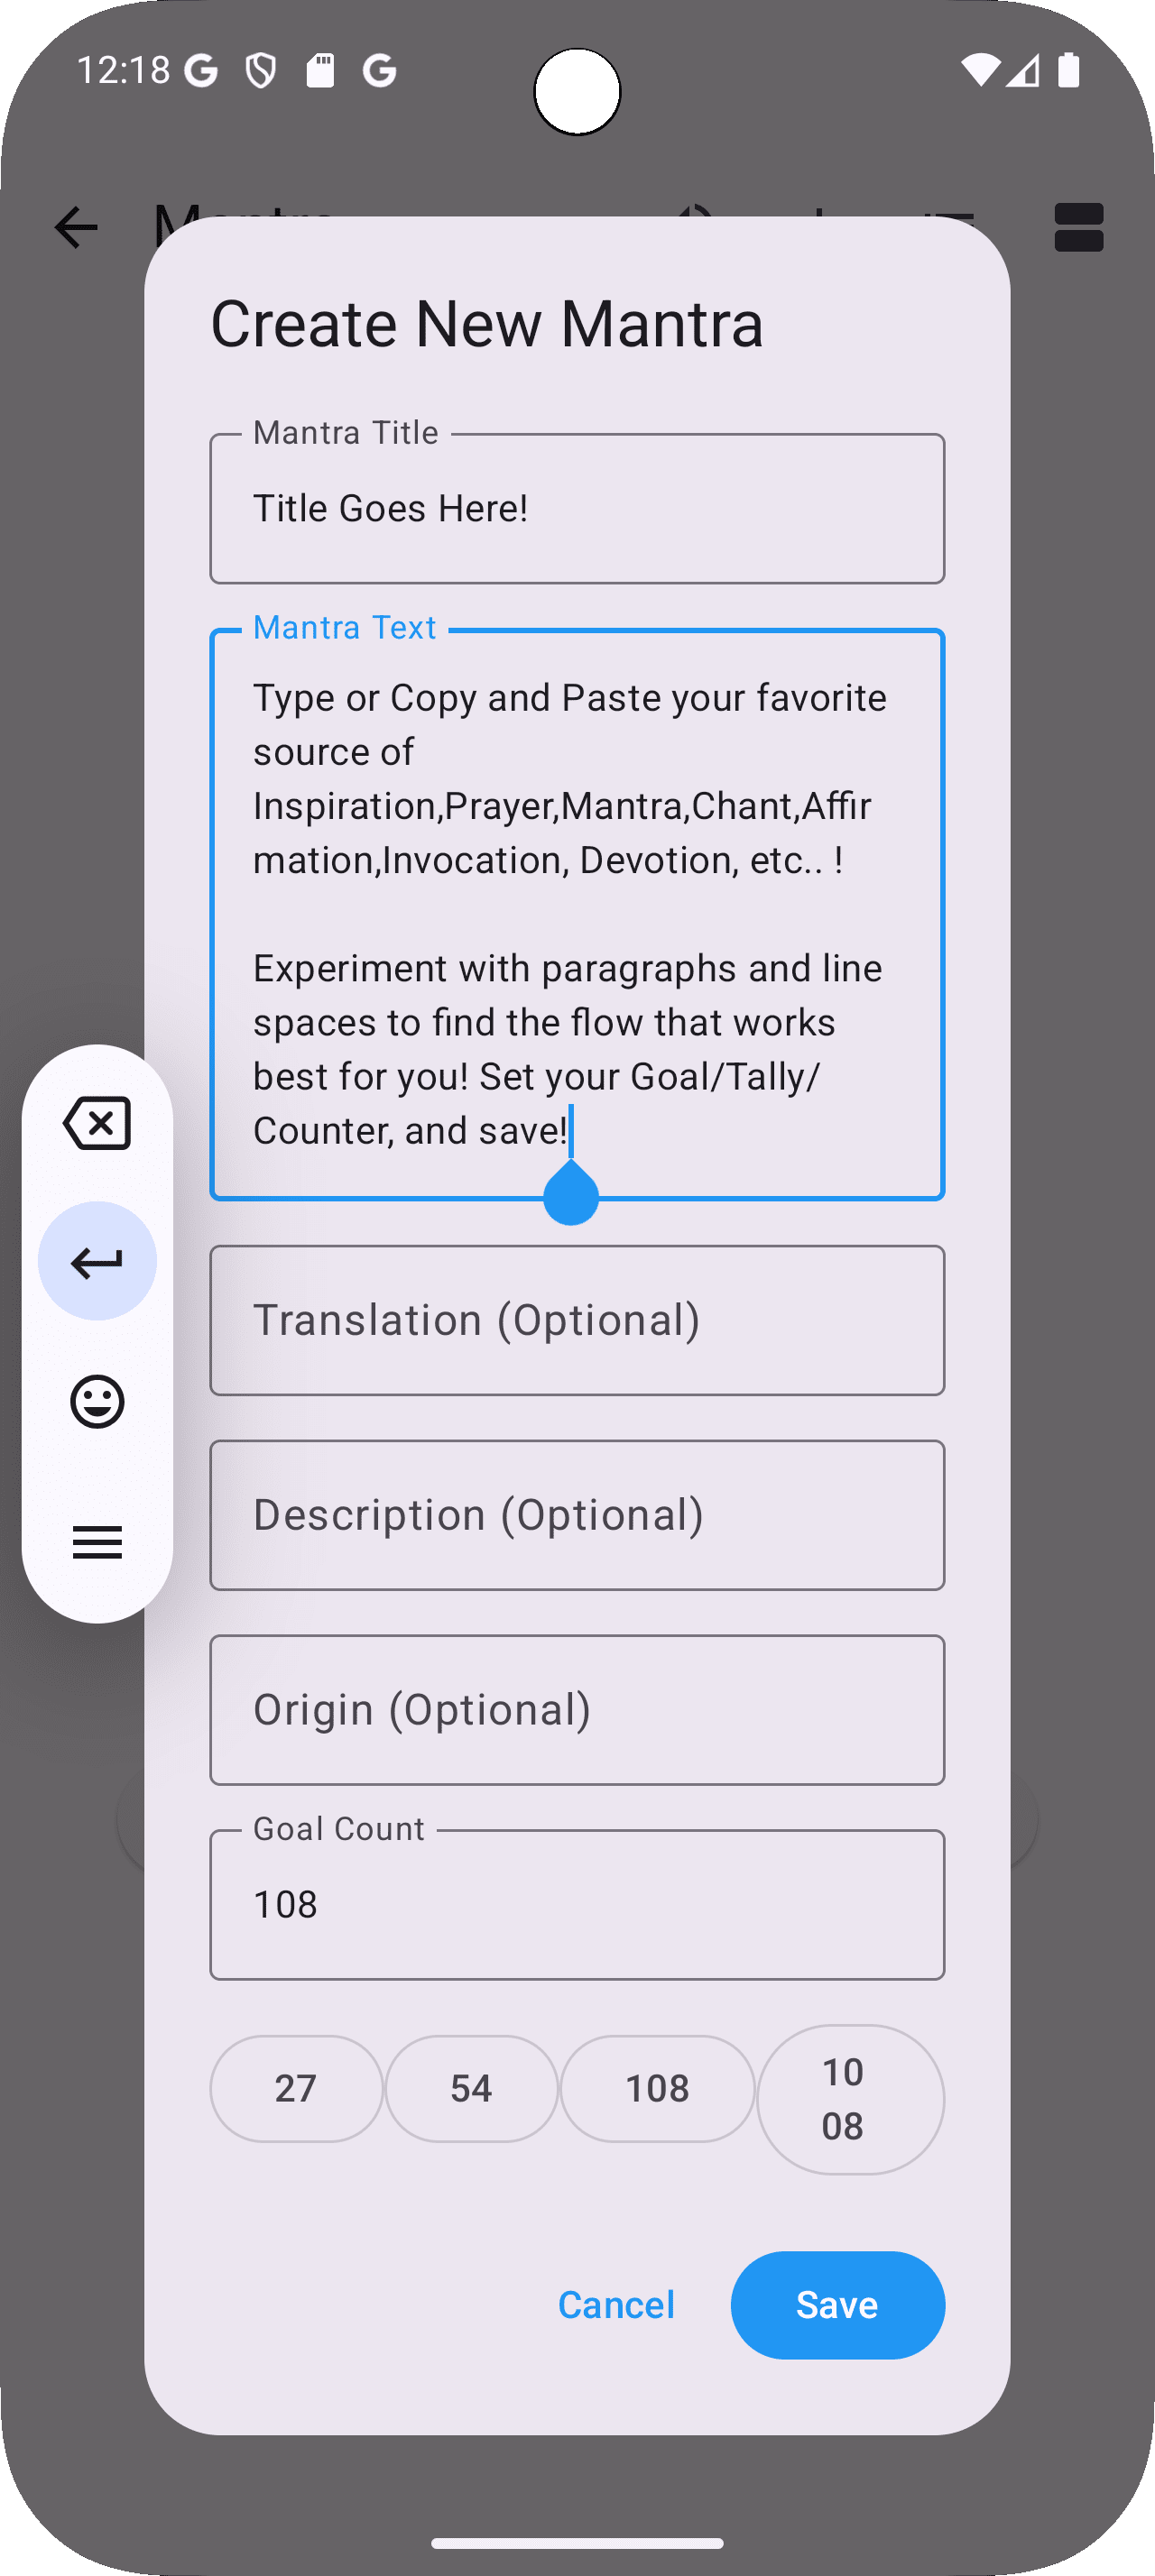Open the emoji picker smiley icon

click(97, 1401)
